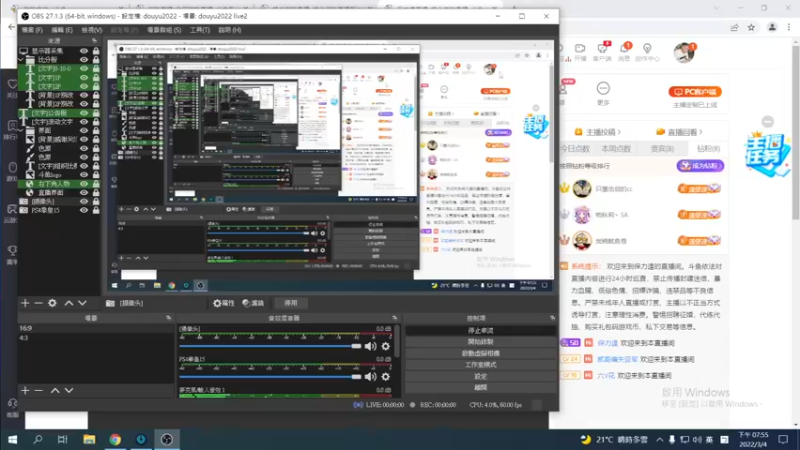Open 設定 (Settings) in Controls panel

pyautogui.click(x=481, y=376)
